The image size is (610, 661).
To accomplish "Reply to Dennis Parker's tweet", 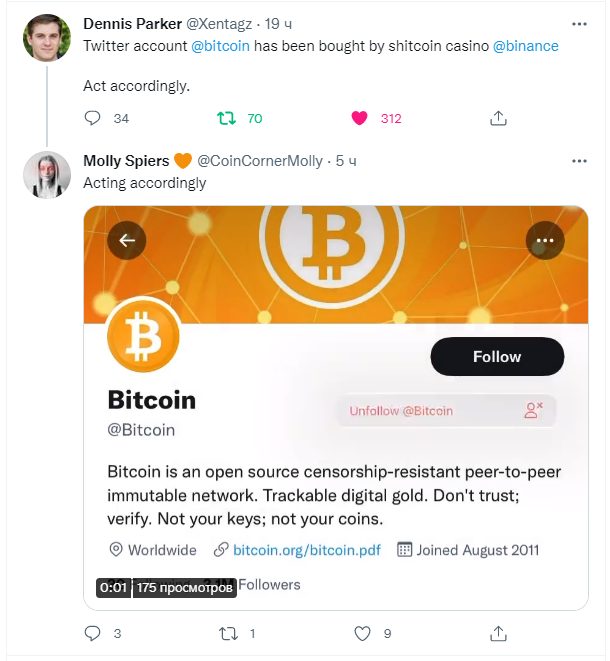I will [93, 118].
